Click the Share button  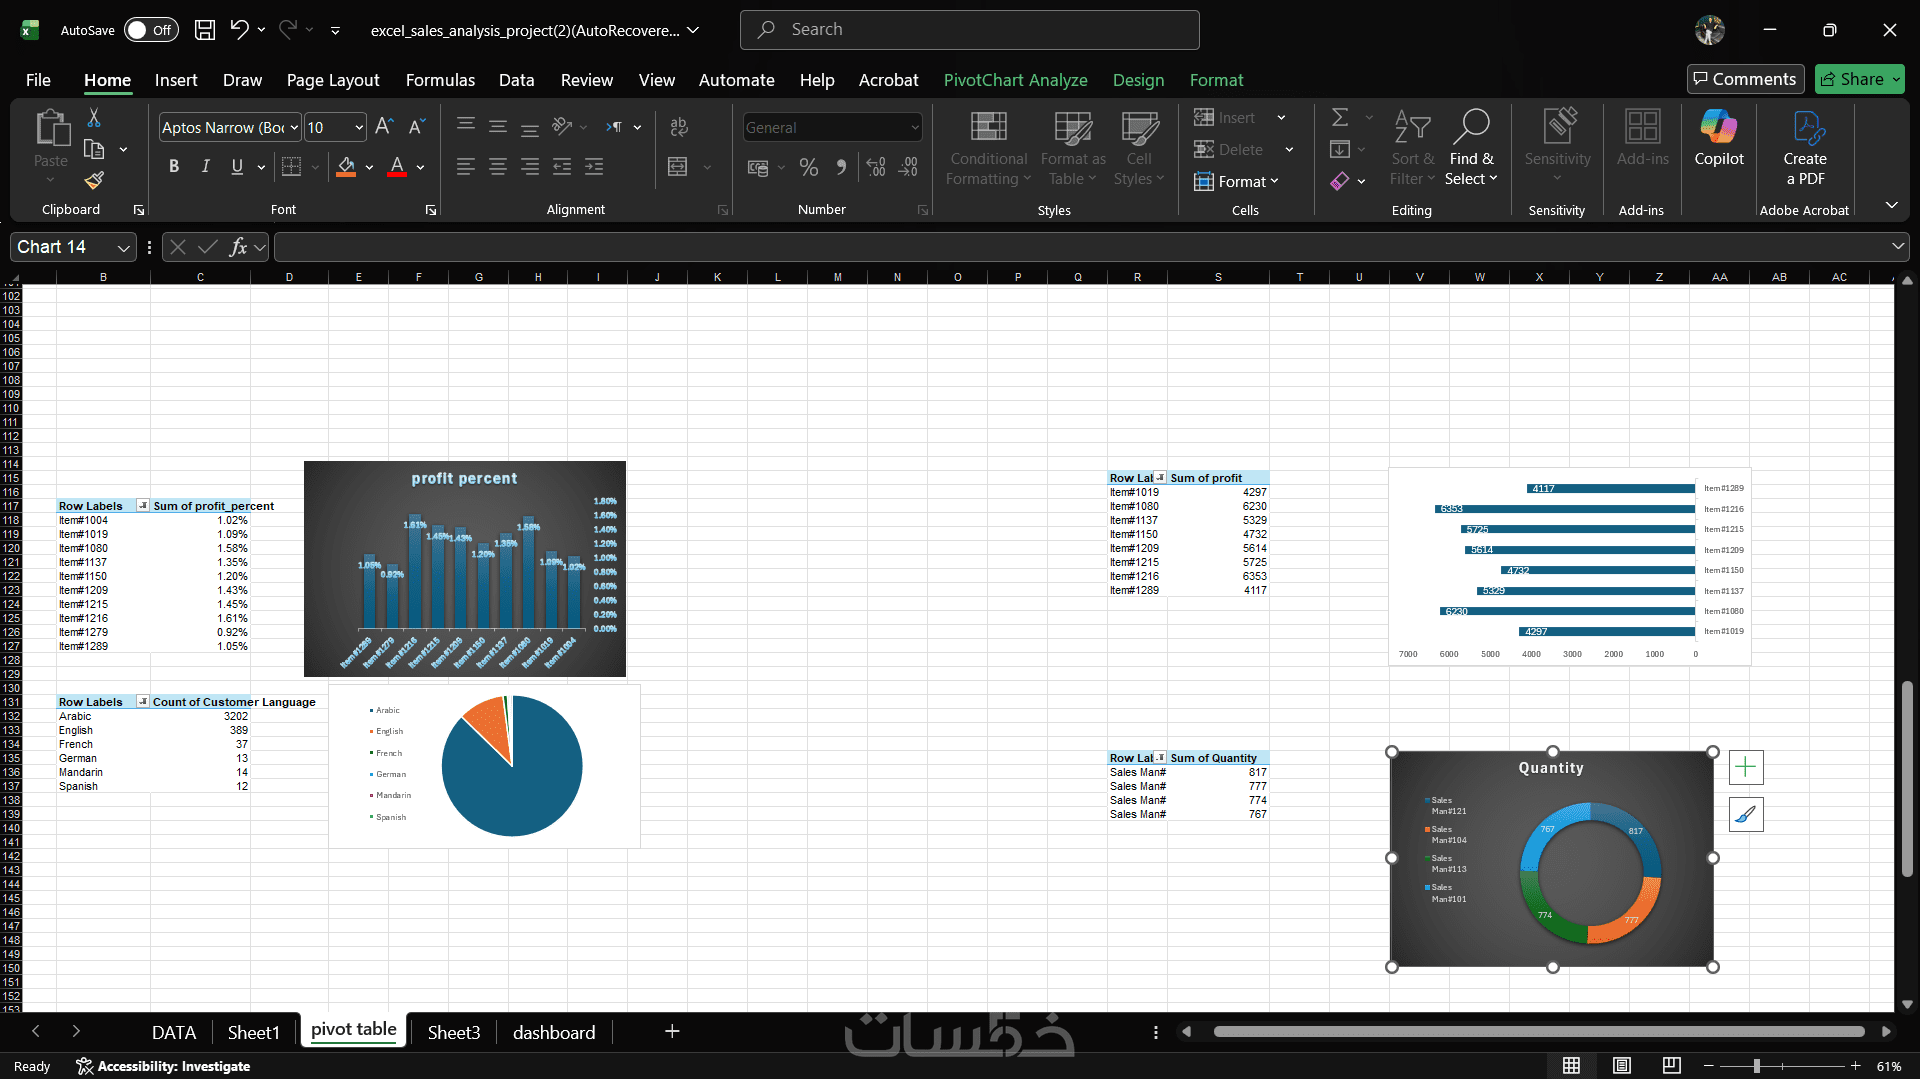click(1859, 79)
